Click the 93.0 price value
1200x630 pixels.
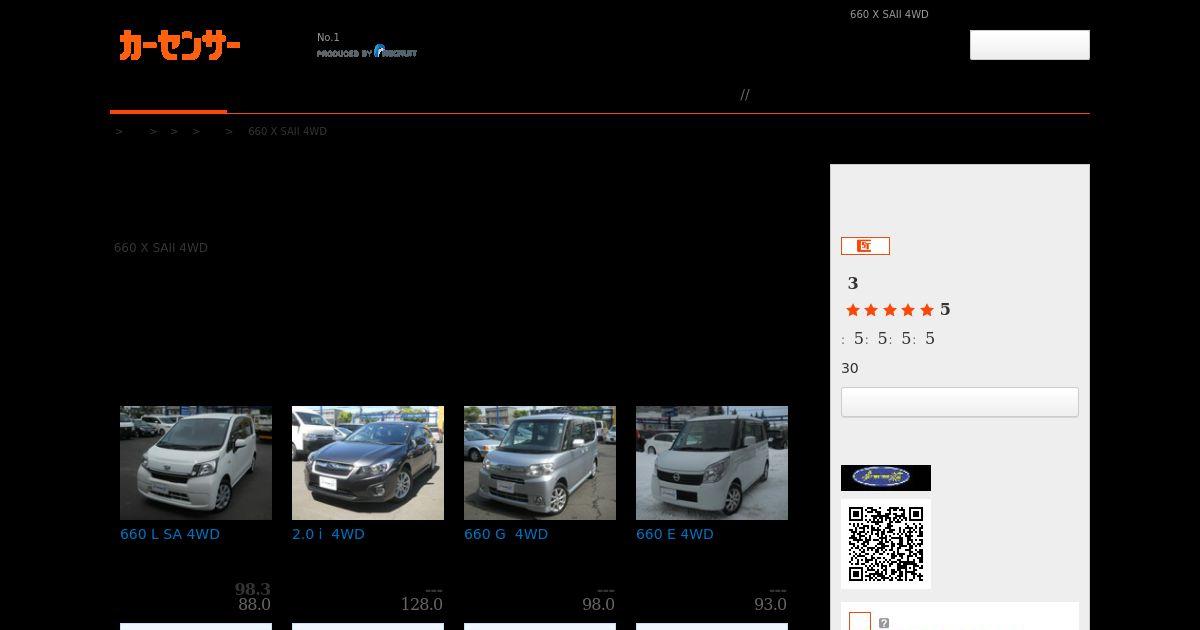[x=770, y=604]
